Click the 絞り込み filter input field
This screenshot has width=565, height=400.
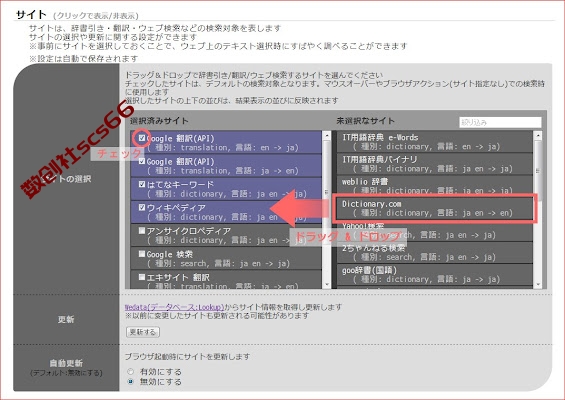500,122
